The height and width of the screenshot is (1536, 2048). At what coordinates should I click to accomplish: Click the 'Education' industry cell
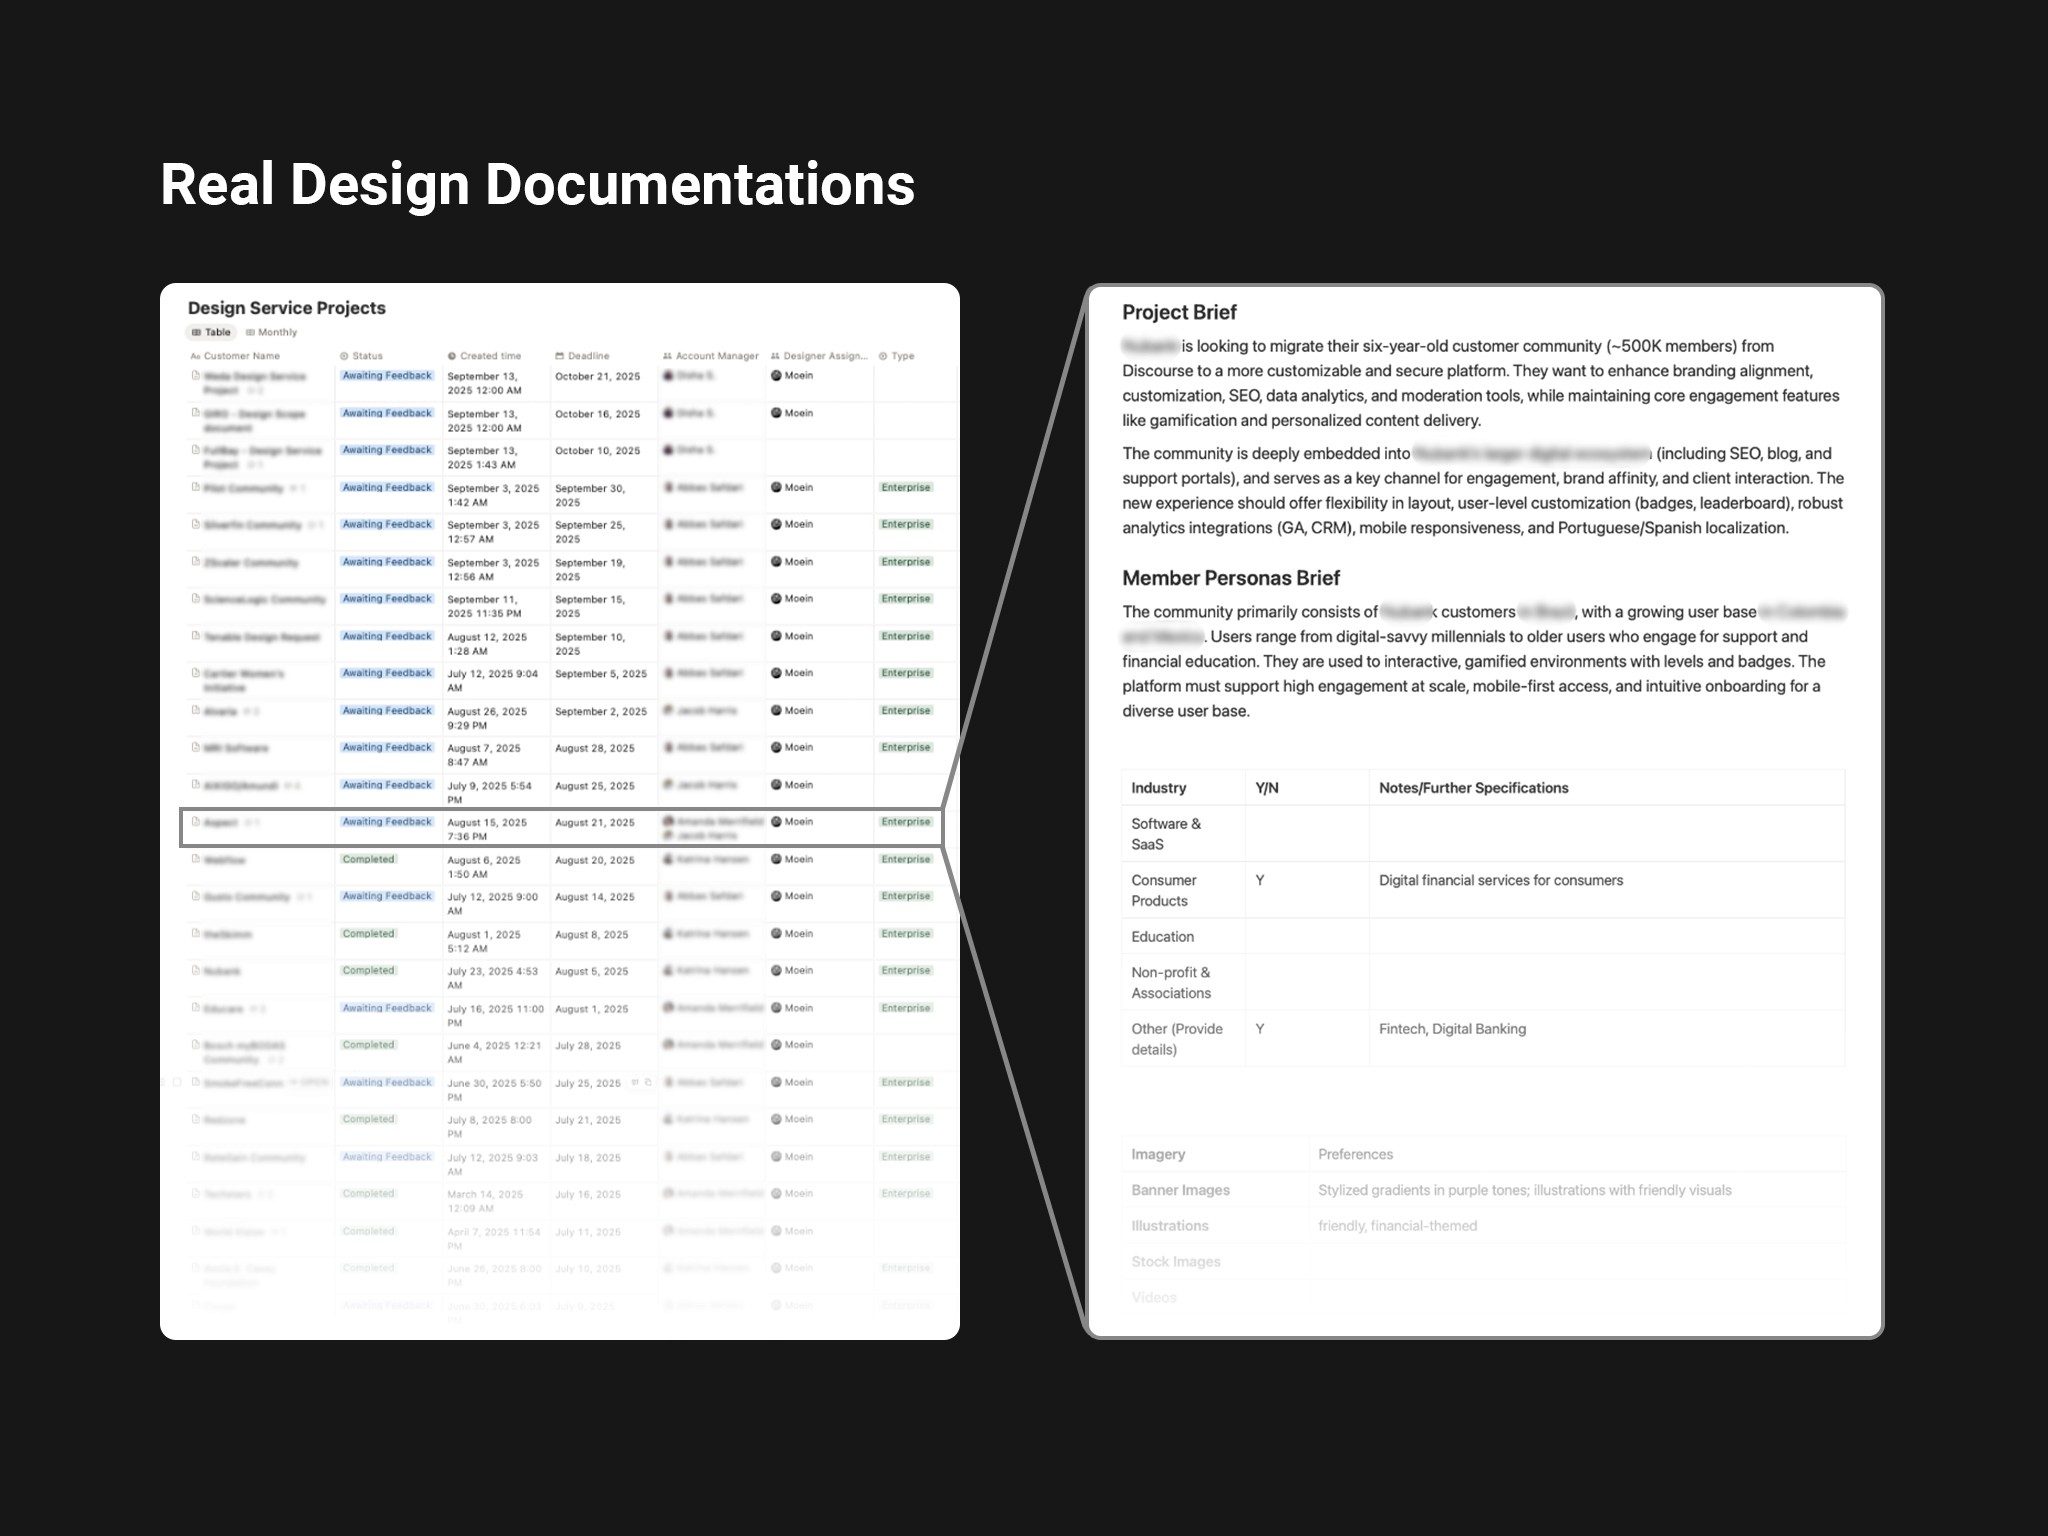(x=1184, y=937)
